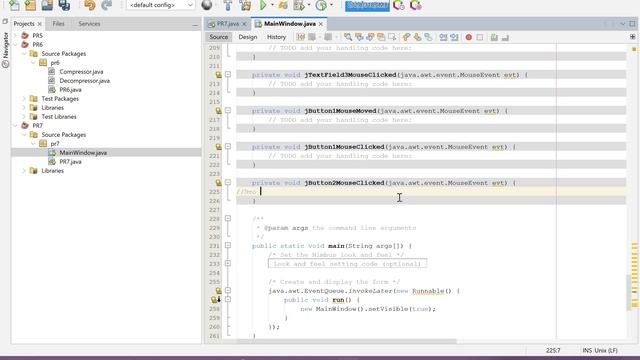Click the Save All toolbar icon
This screenshot has height=360, width=640.
click(64, 5)
